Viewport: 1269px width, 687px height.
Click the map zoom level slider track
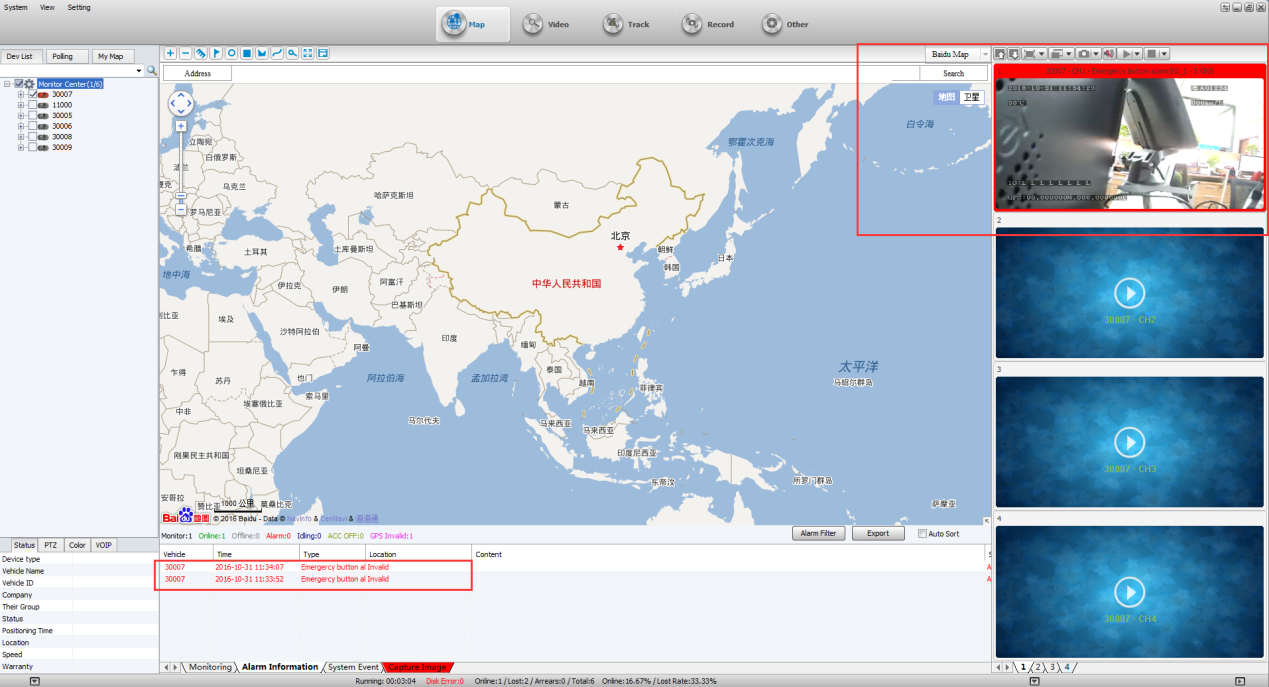click(x=181, y=165)
